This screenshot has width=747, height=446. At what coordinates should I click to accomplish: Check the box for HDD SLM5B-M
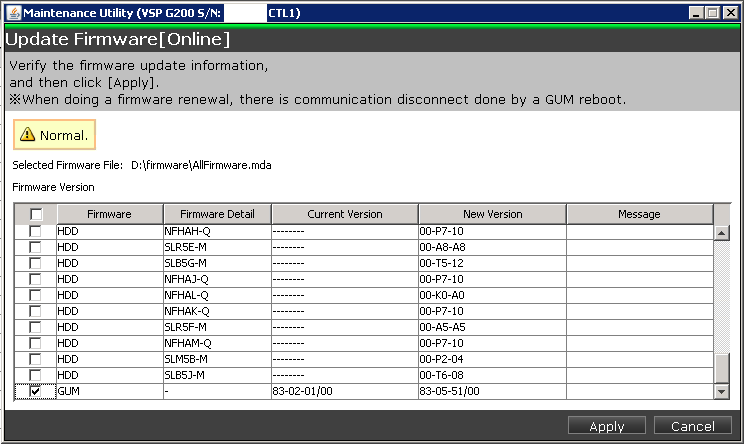coord(35,359)
